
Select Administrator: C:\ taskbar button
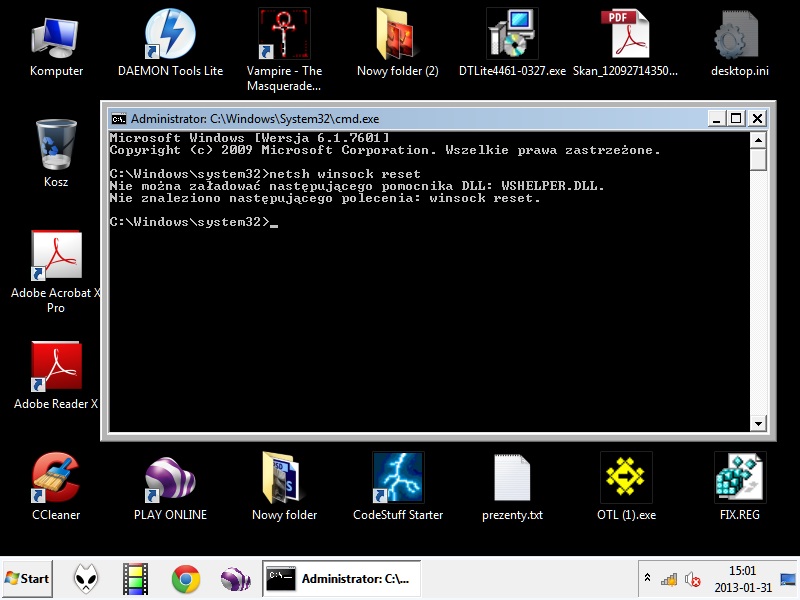tap(341, 579)
